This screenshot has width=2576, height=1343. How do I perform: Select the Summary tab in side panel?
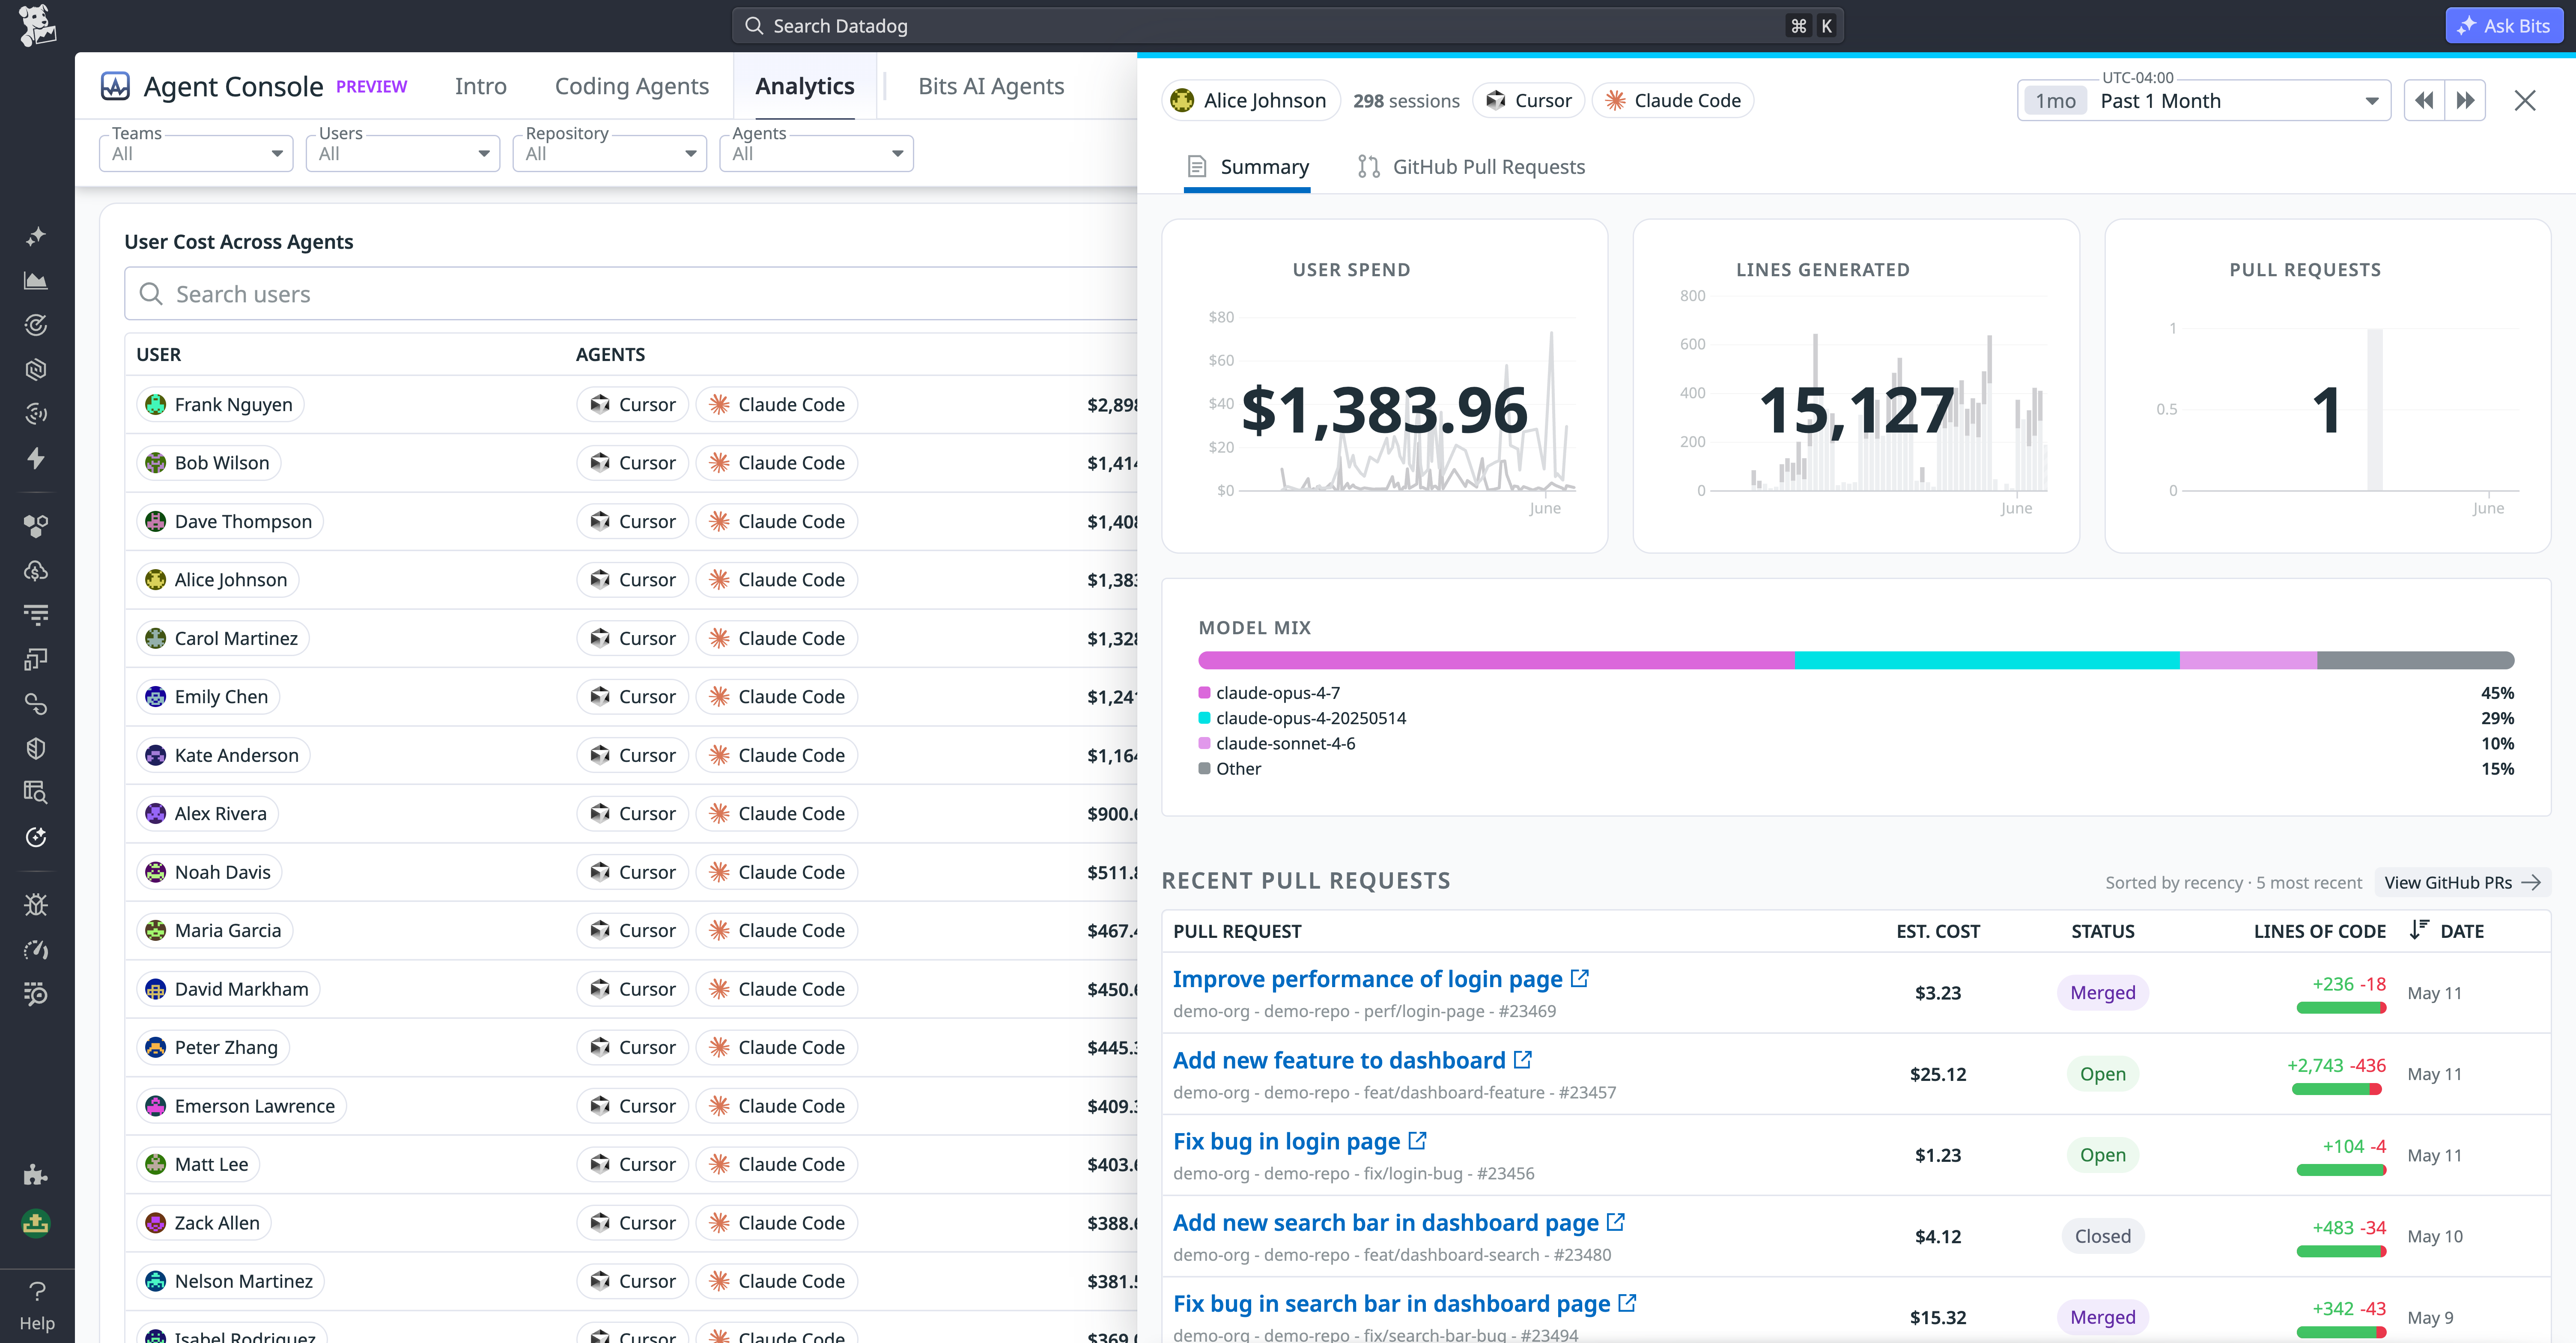pyautogui.click(x=1247, y=167)
